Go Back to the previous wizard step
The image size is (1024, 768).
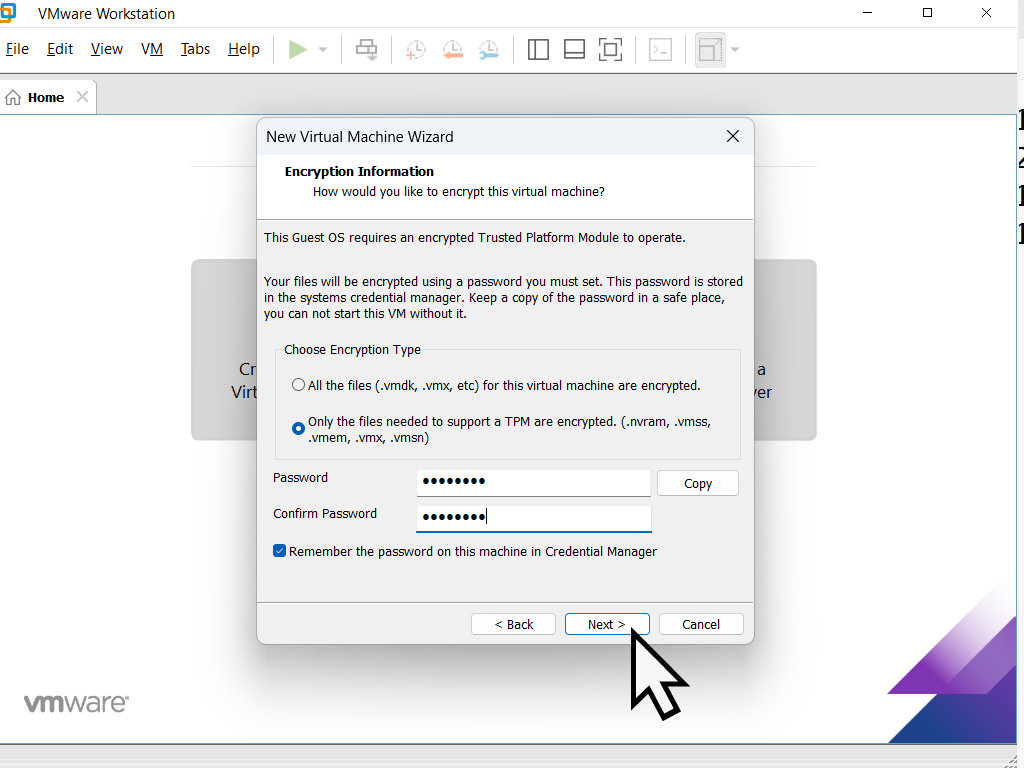point(513,624)
